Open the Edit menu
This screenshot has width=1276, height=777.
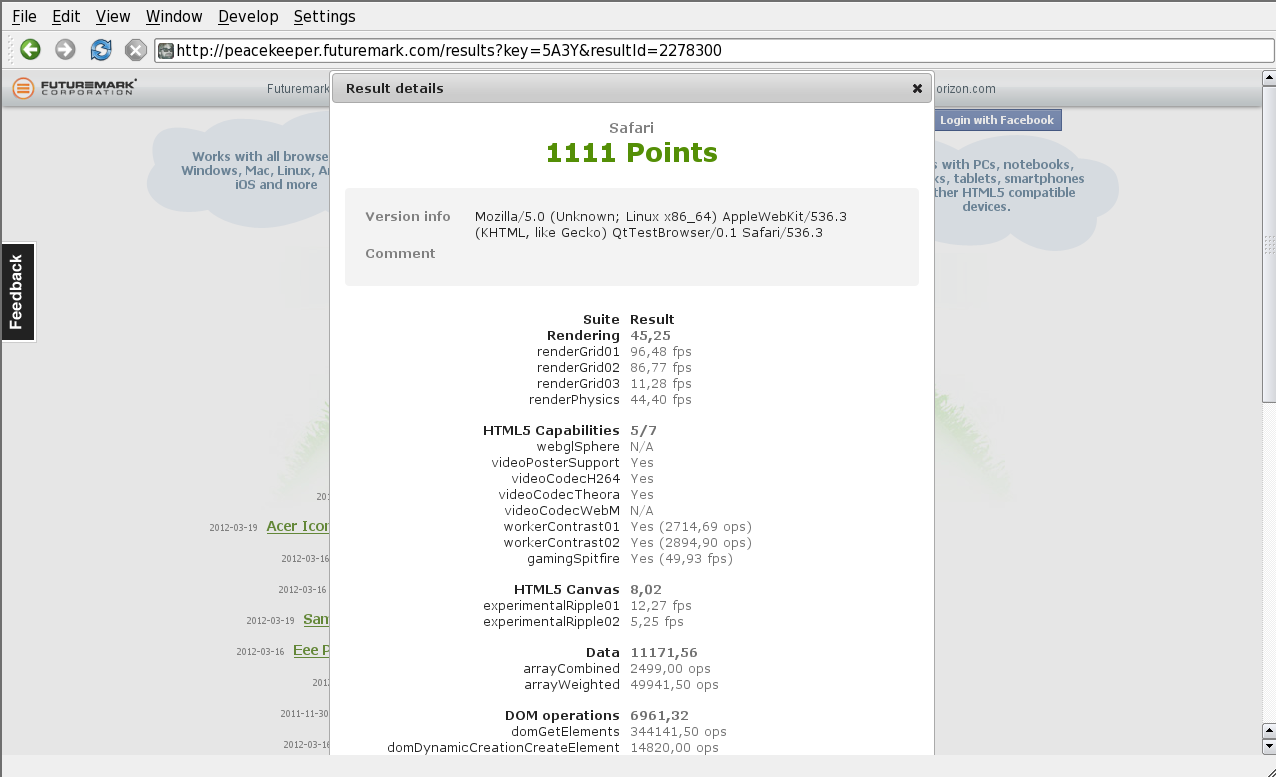click(66, 16)
